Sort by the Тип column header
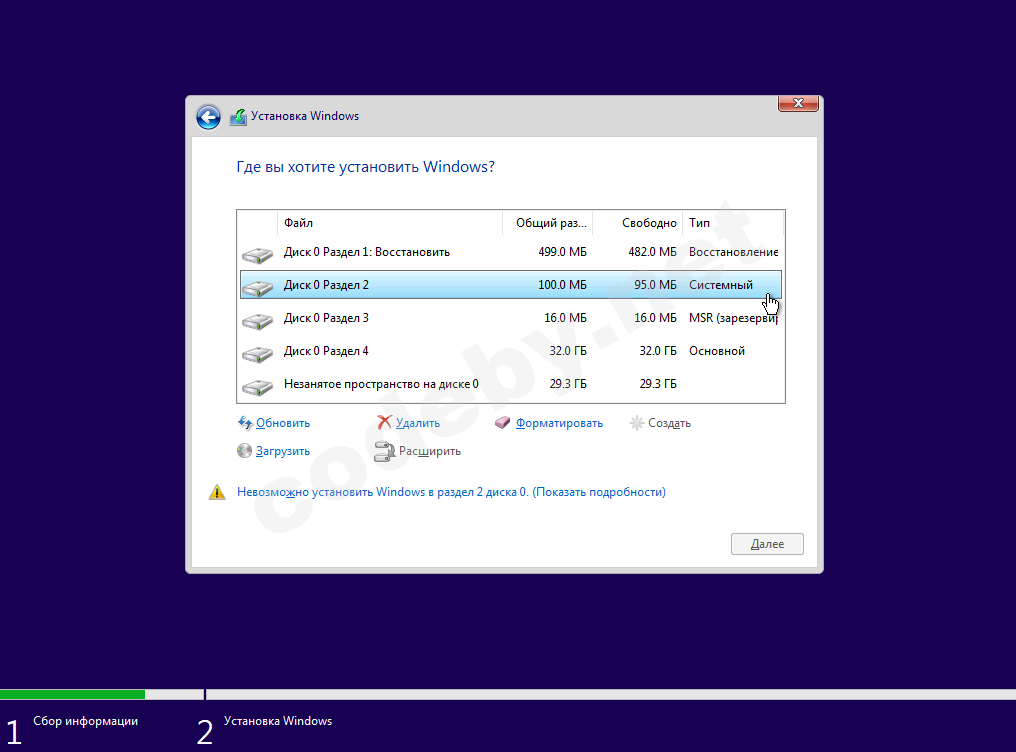Screen dimensions: 1016x752 point(733,223)
